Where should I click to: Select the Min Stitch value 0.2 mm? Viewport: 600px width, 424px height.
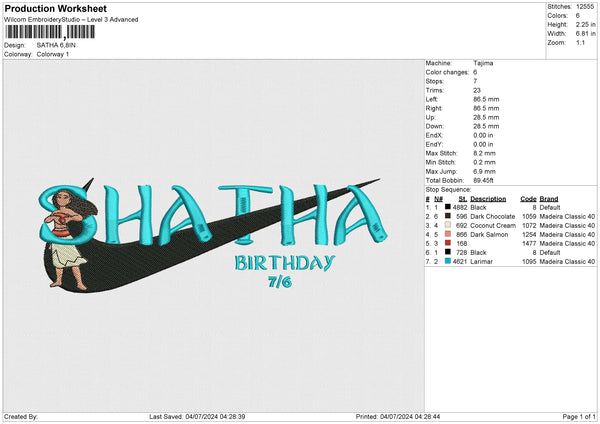pyautogui.click(x=484, y=162)
